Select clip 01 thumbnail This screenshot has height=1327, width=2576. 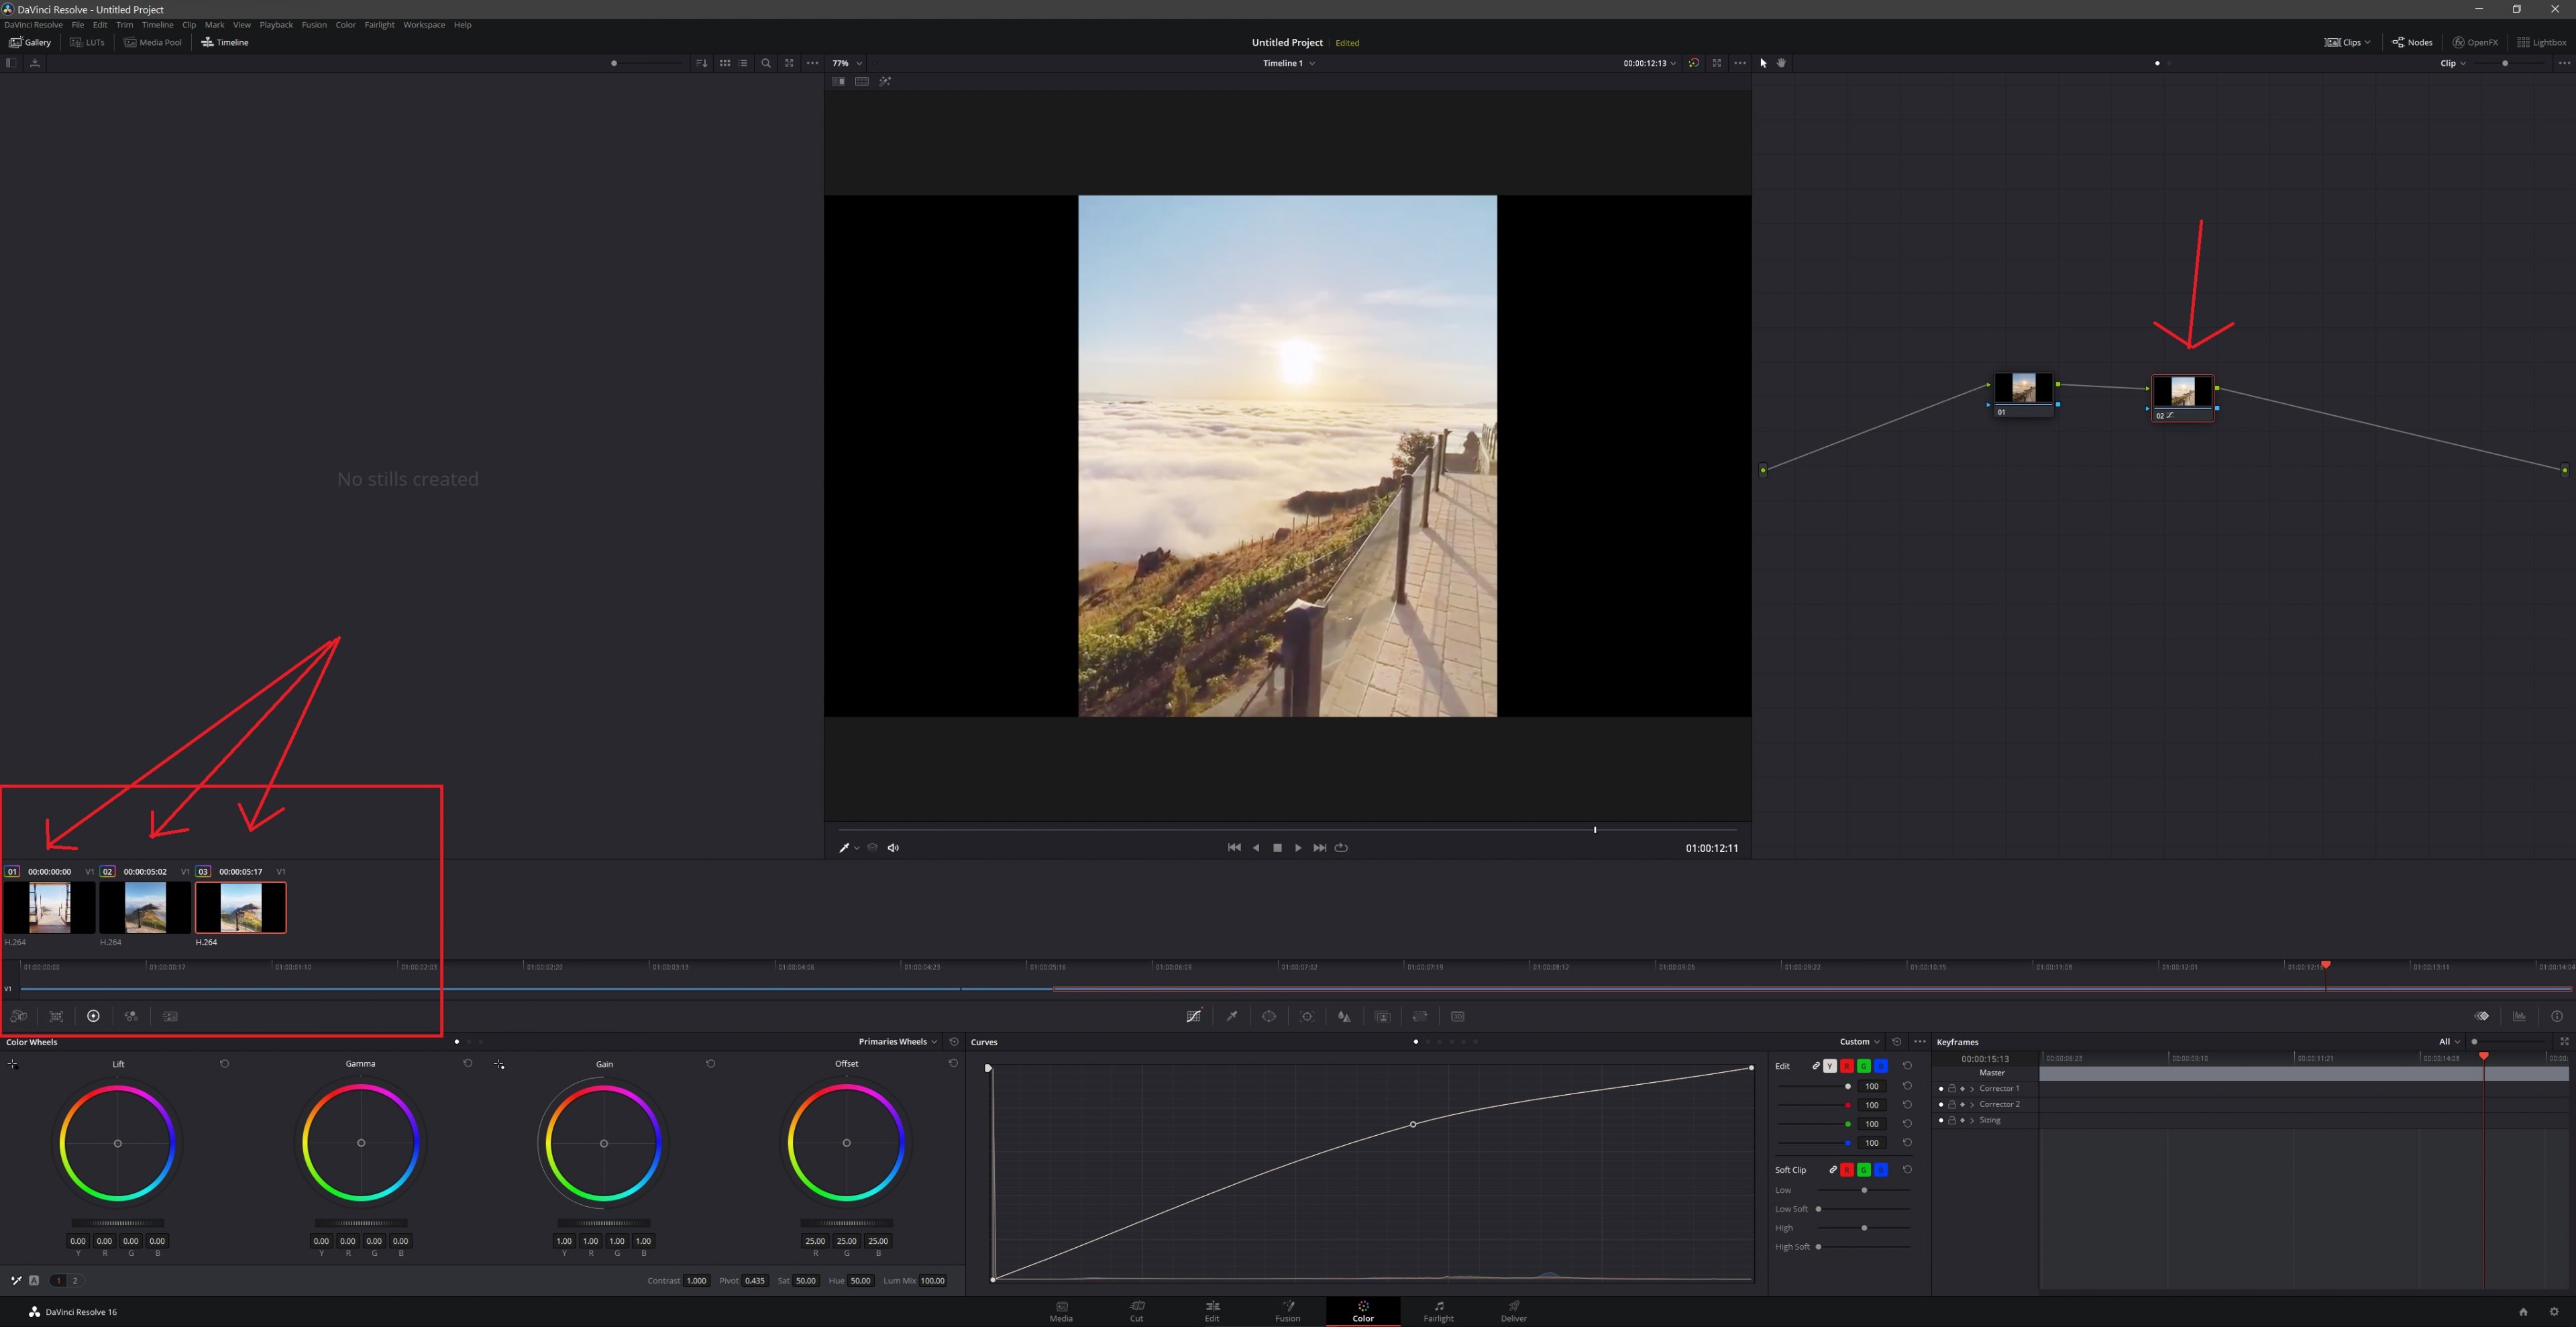(49, 907)
